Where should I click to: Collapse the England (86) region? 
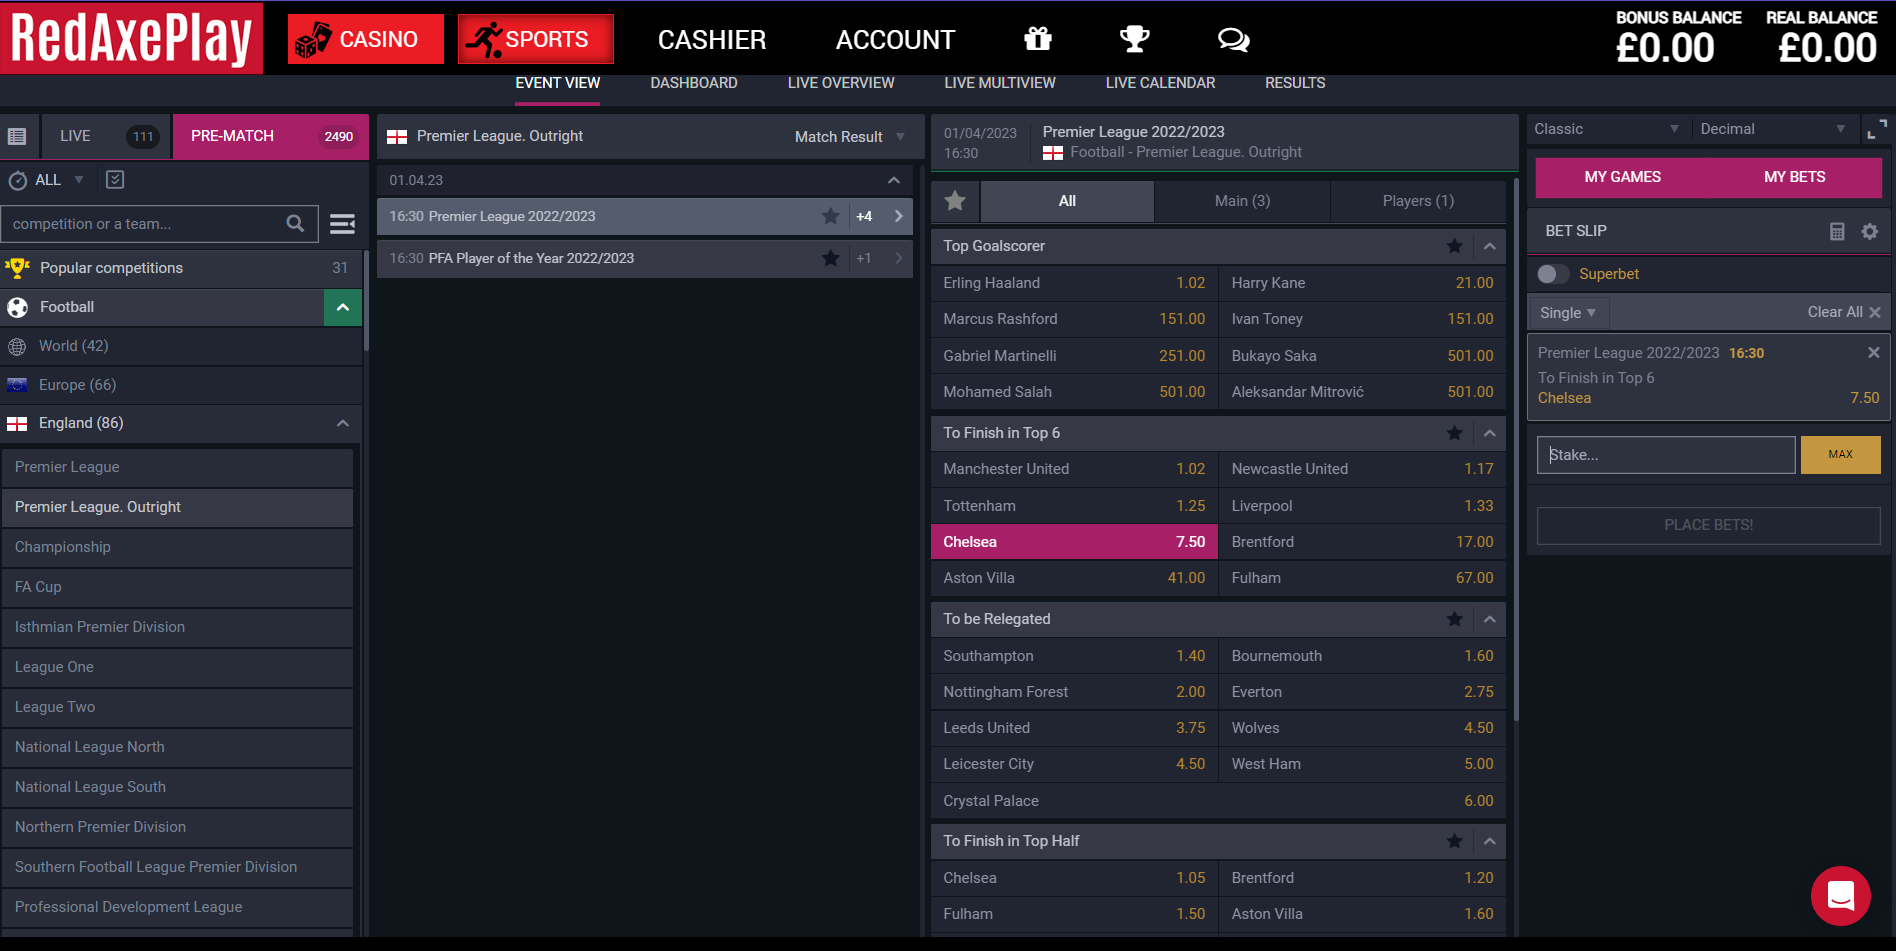(343, 423)
